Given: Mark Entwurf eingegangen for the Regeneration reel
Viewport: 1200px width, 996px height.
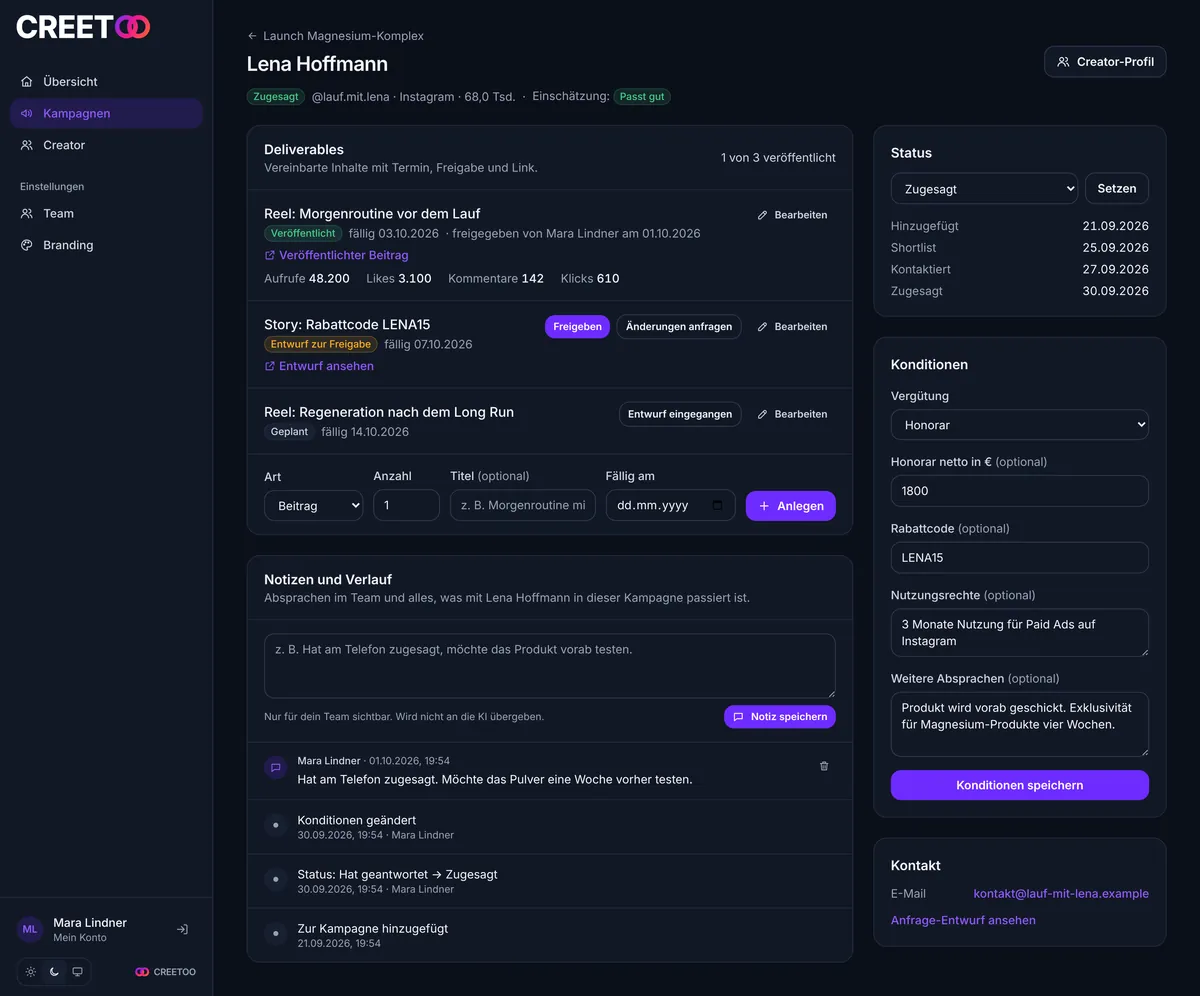Looking at the screenshot, I should tap(680, 414).
